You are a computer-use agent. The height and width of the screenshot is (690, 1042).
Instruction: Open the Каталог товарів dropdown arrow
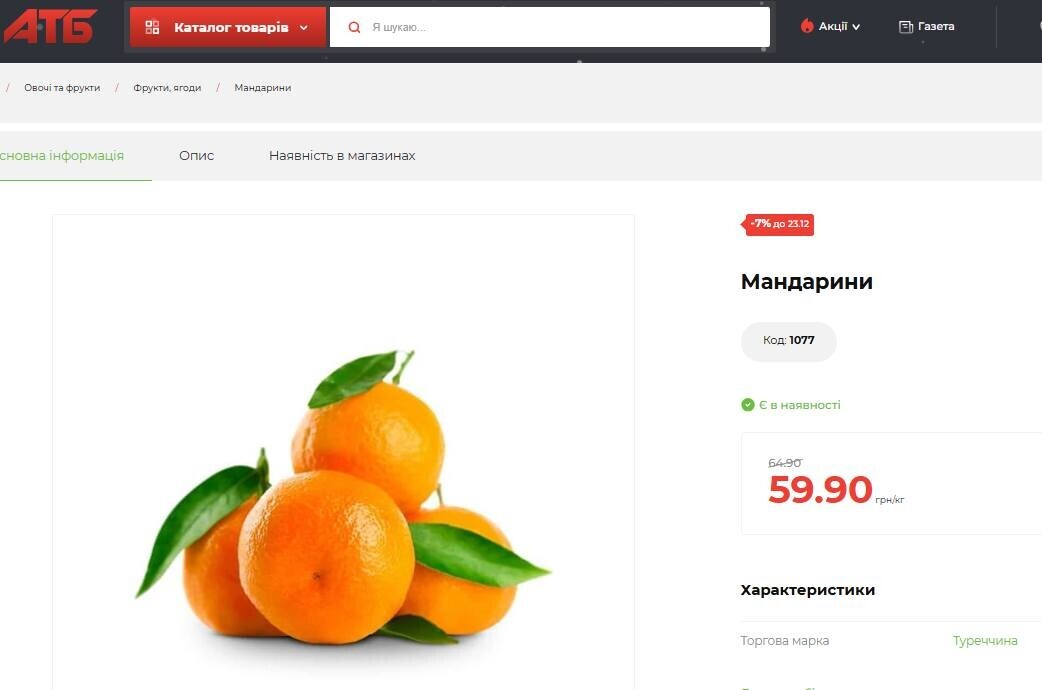coord(304,28)
